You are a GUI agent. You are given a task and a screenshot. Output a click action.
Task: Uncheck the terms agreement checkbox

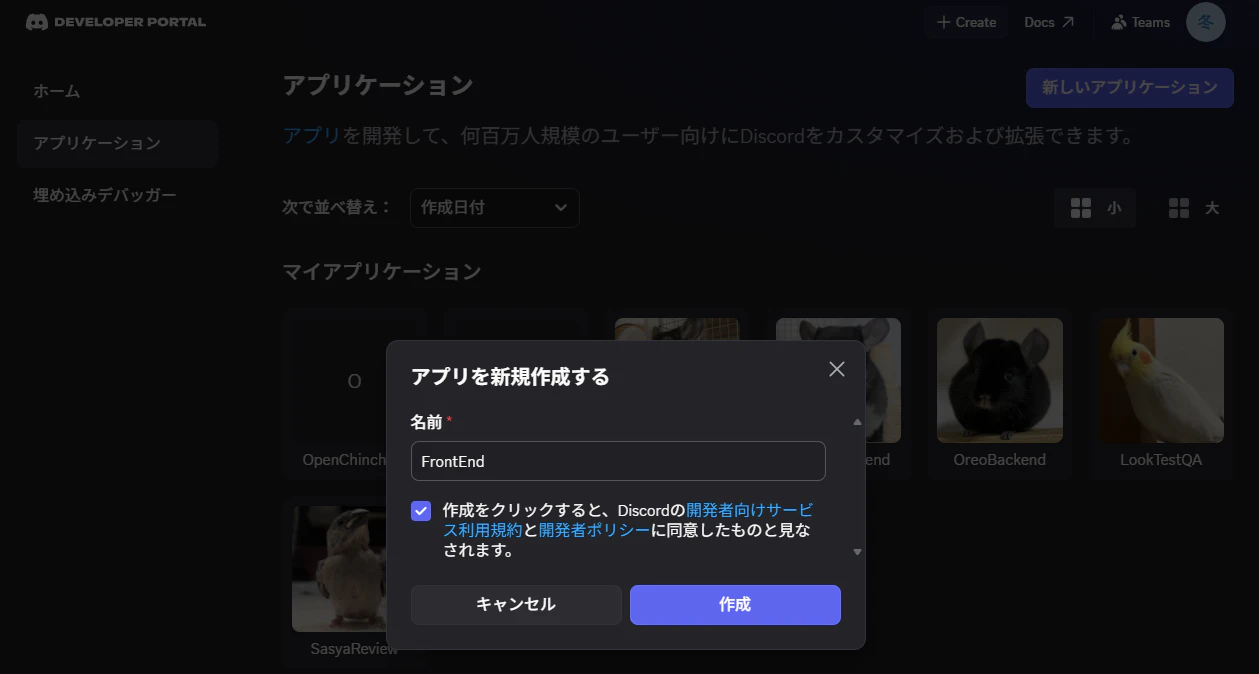click(421, 511)
